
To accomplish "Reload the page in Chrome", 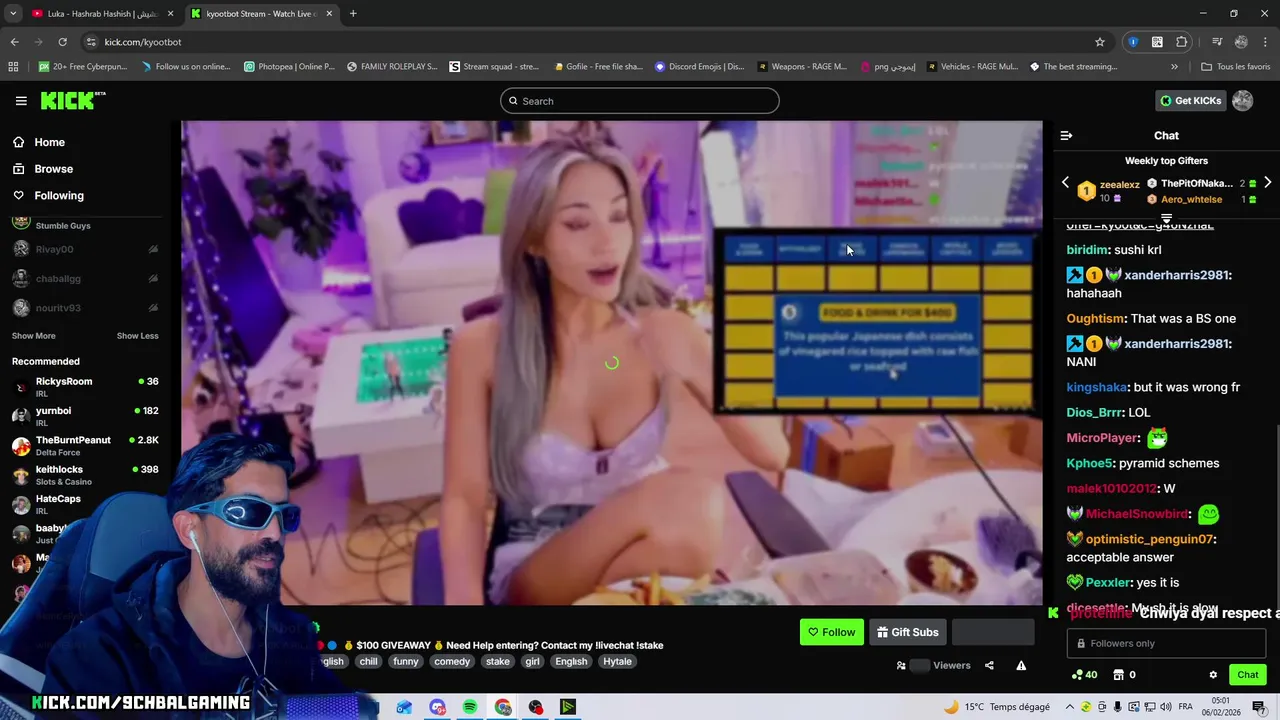I will tap(62, 42).
